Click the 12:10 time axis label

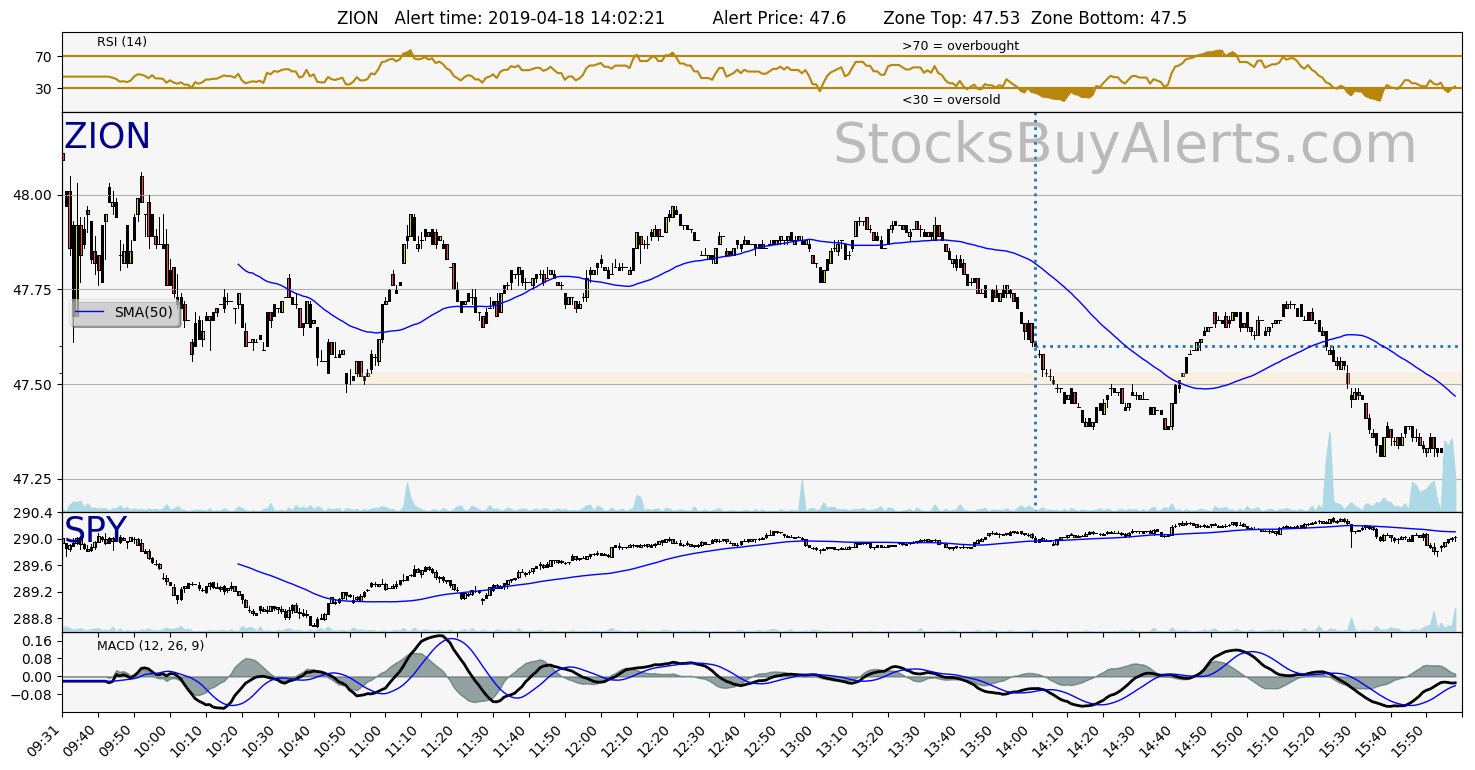[619, 740]
